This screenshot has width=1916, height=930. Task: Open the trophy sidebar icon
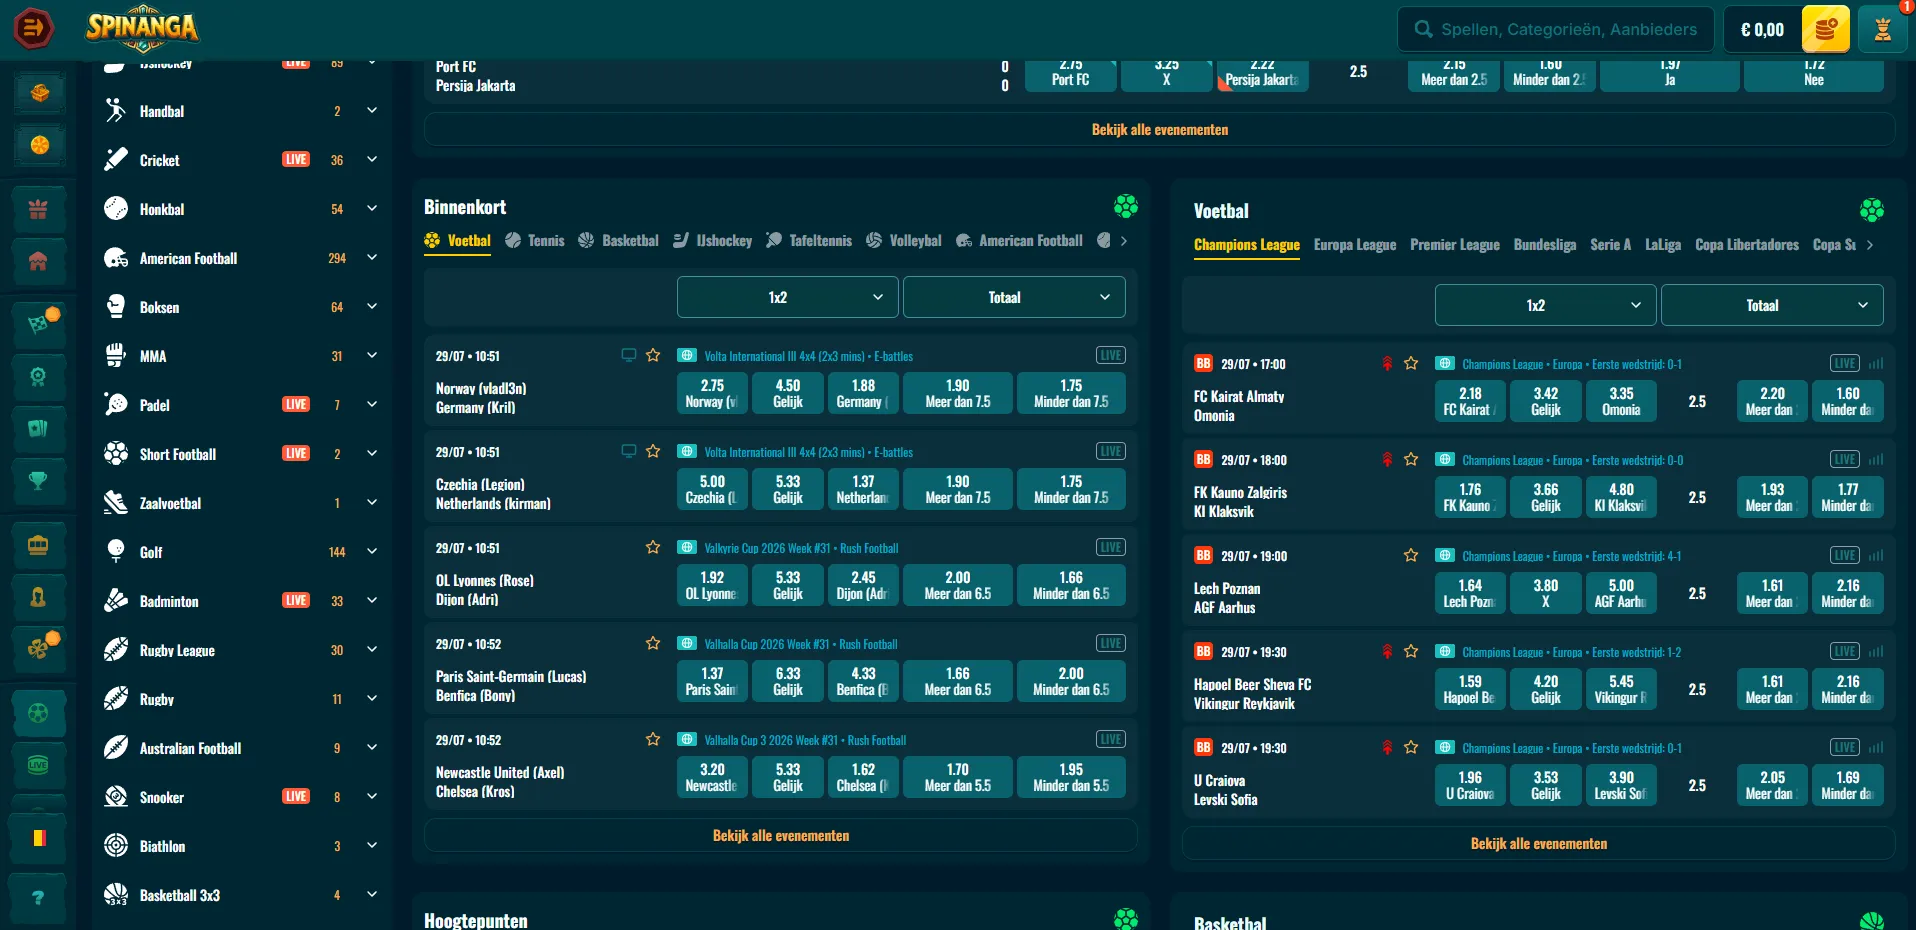pyautogui.click(x=38, y=481)
